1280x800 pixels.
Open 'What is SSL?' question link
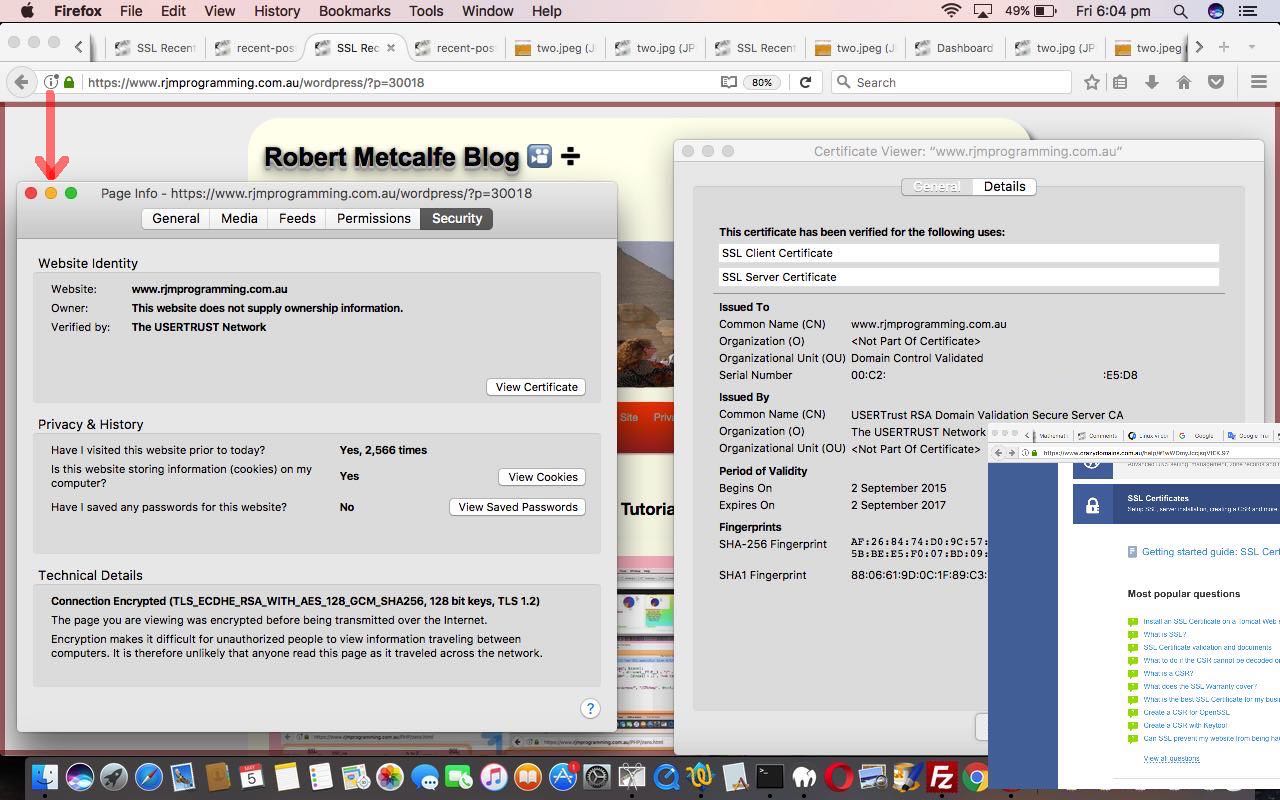1164,634
